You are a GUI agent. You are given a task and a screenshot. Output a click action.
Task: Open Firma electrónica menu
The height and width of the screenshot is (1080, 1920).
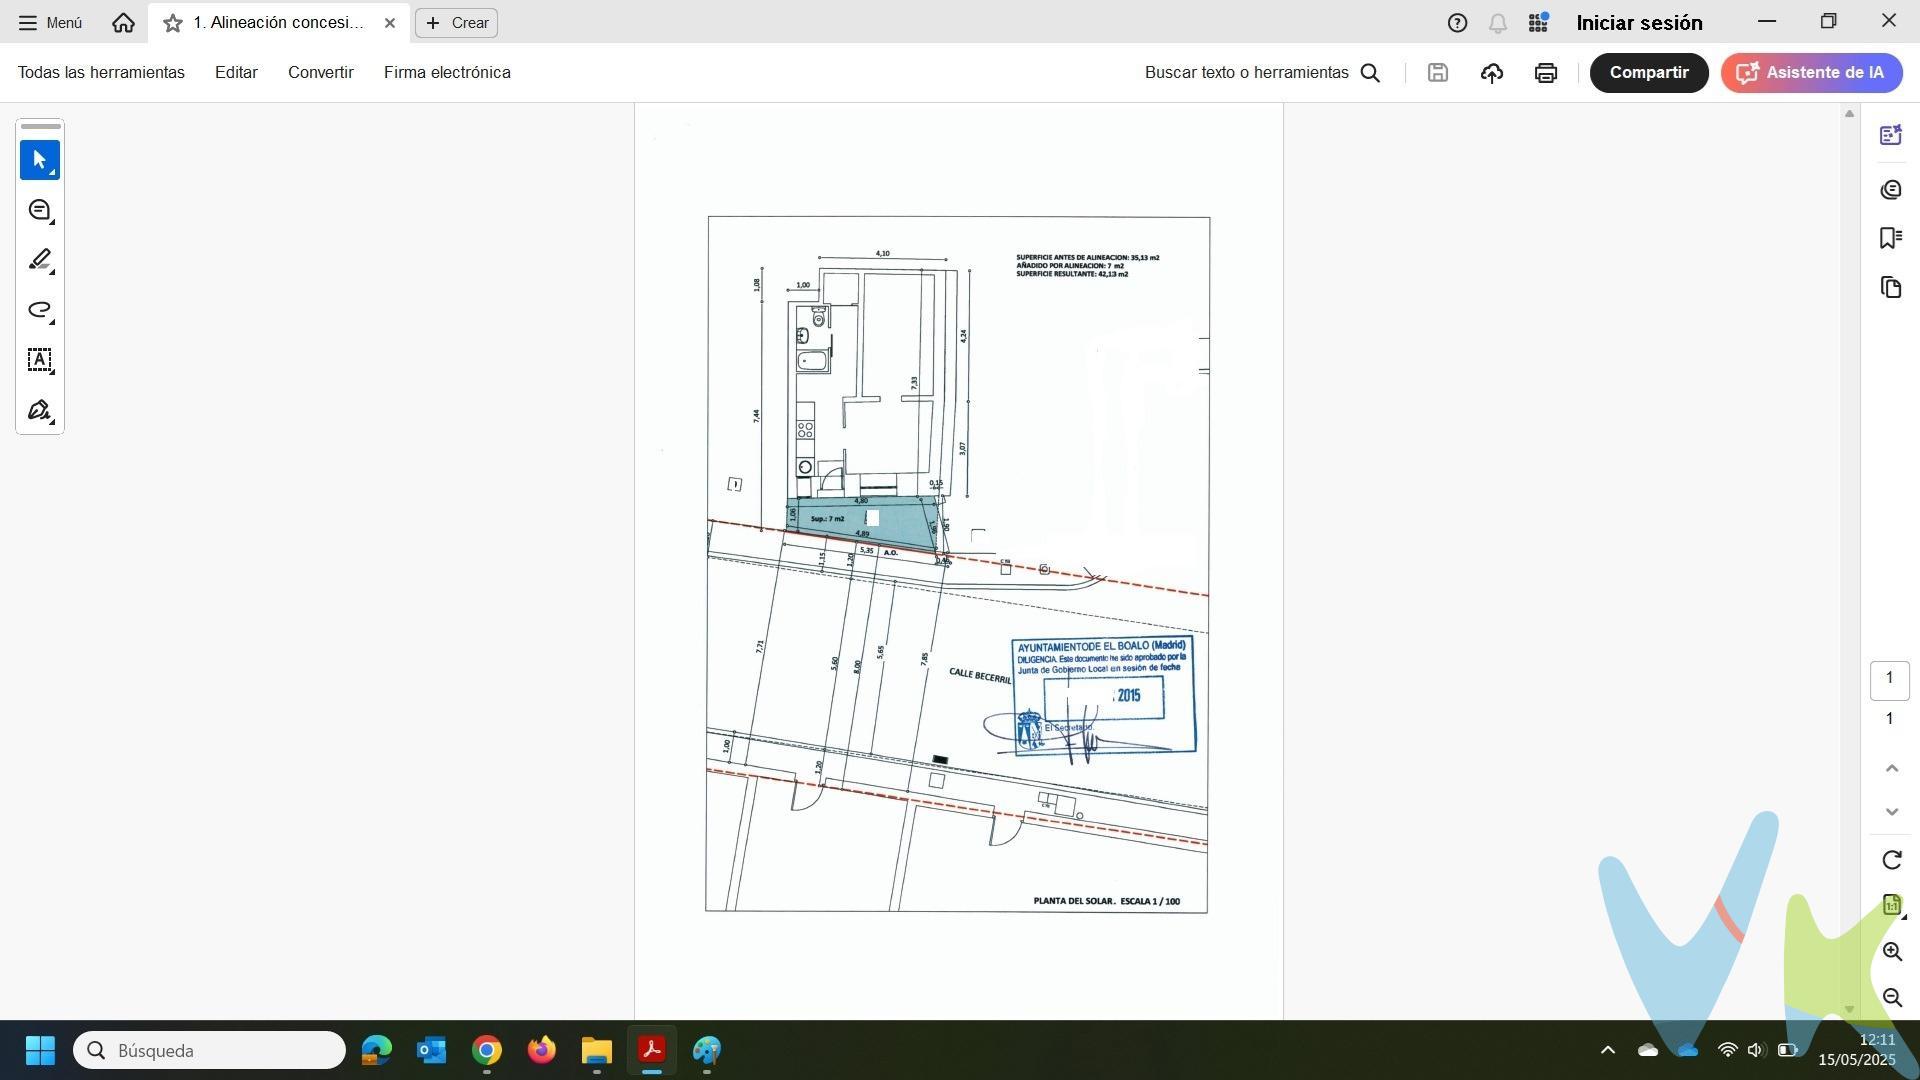(x=447, y=73)
